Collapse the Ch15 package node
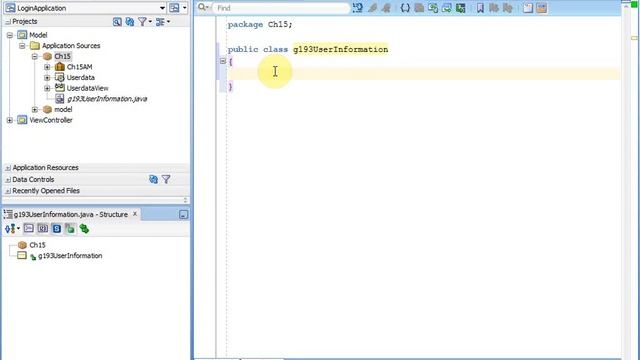The height and width of the screenshot is (360, 640). pyautogui.click(x=34, y=56)
